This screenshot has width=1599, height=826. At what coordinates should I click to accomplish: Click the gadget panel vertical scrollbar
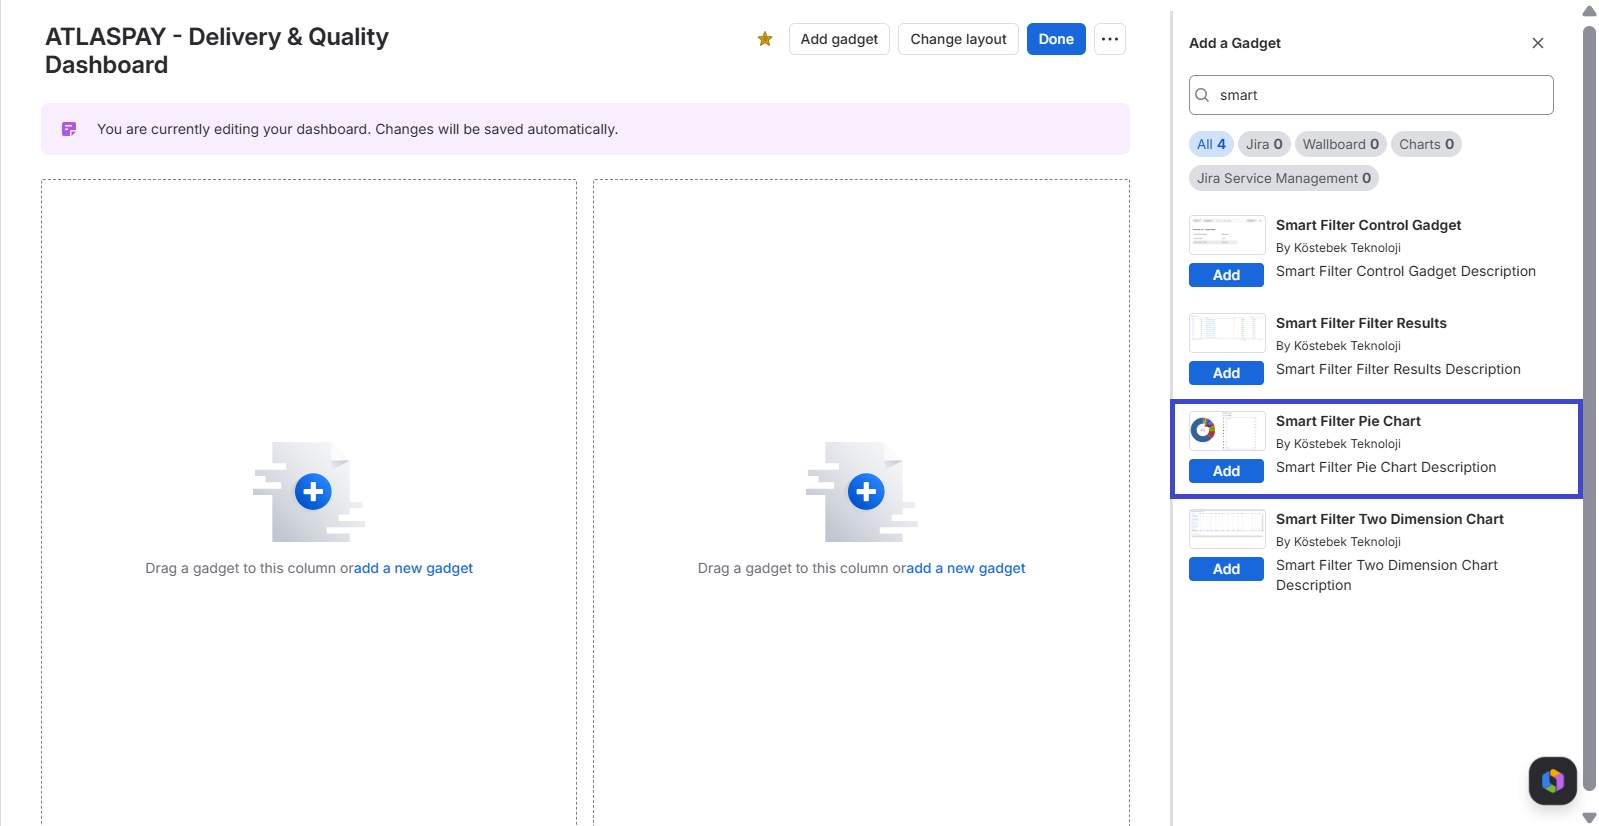click(1589, 408)
